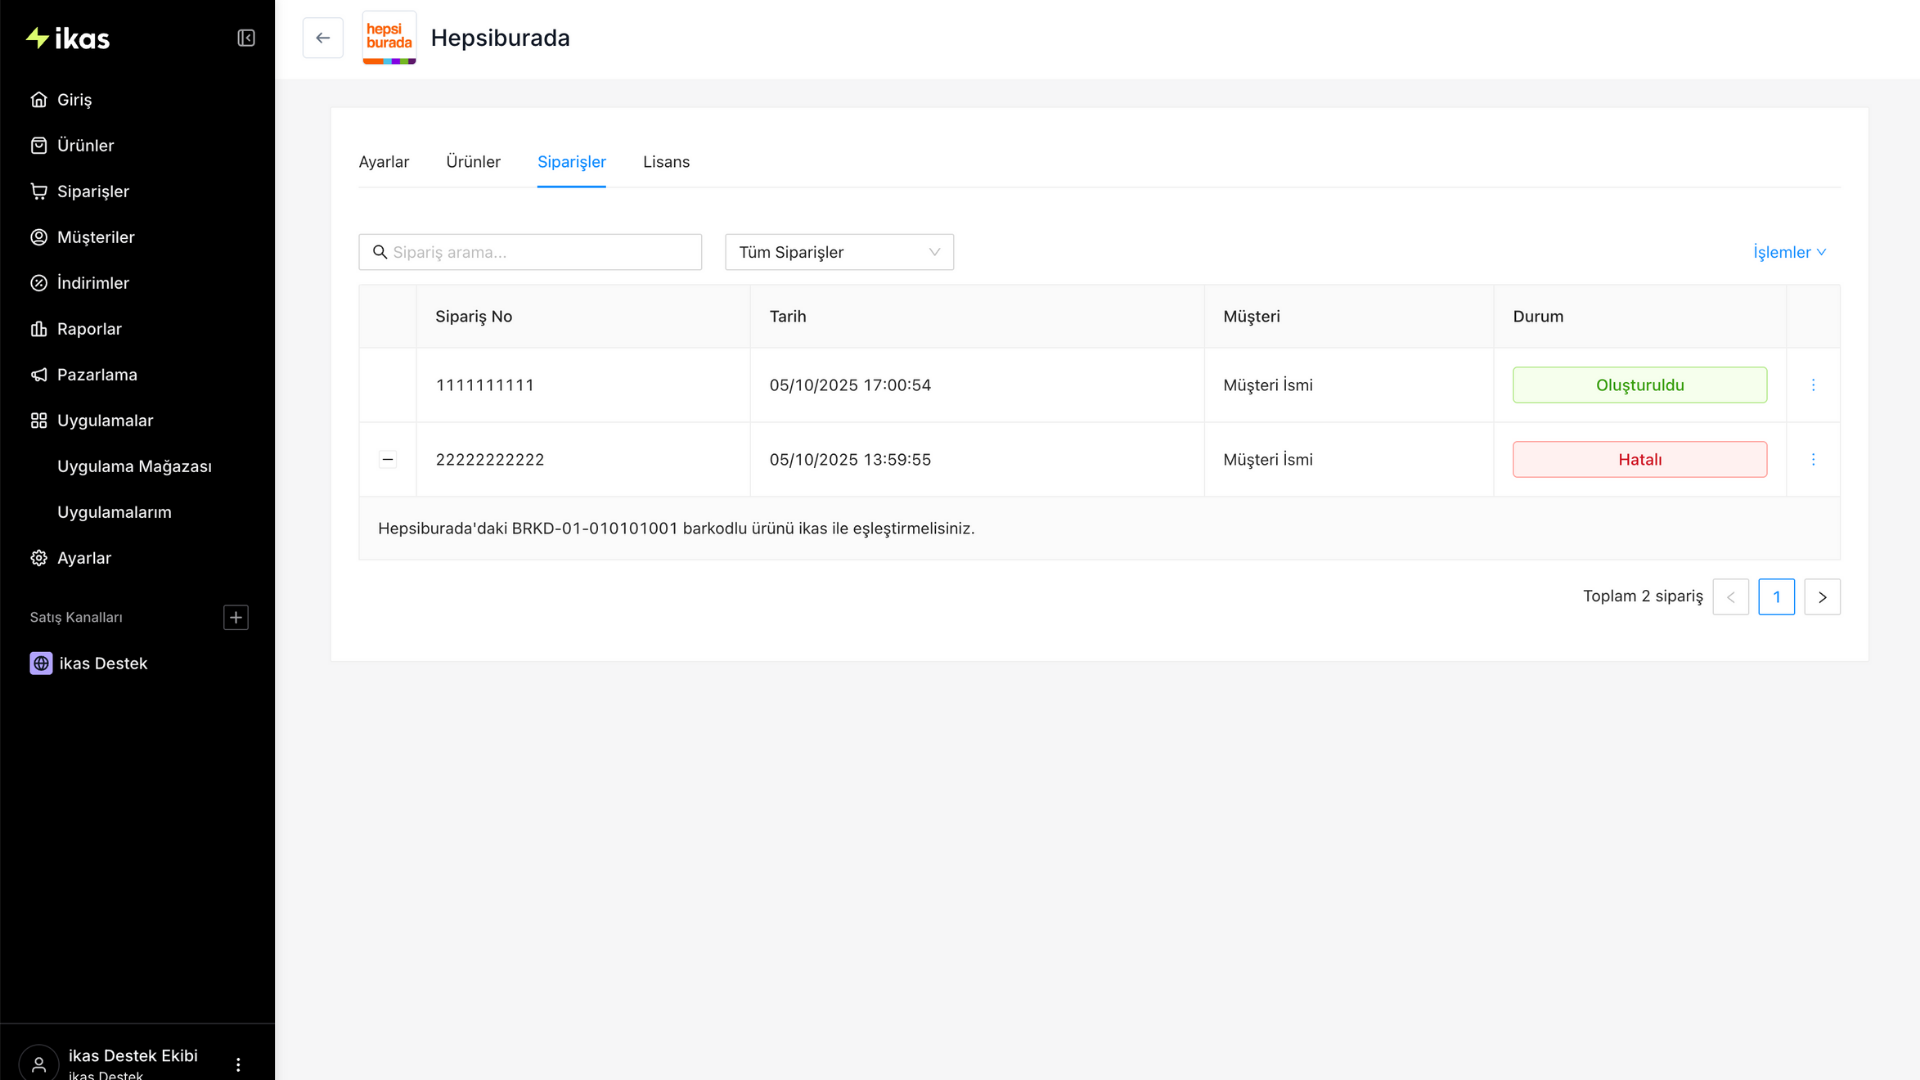The height and width of the screenshot is (1080, 1920).
Task: Click the İndirimler percent icon
Action: tap(39, 284)
